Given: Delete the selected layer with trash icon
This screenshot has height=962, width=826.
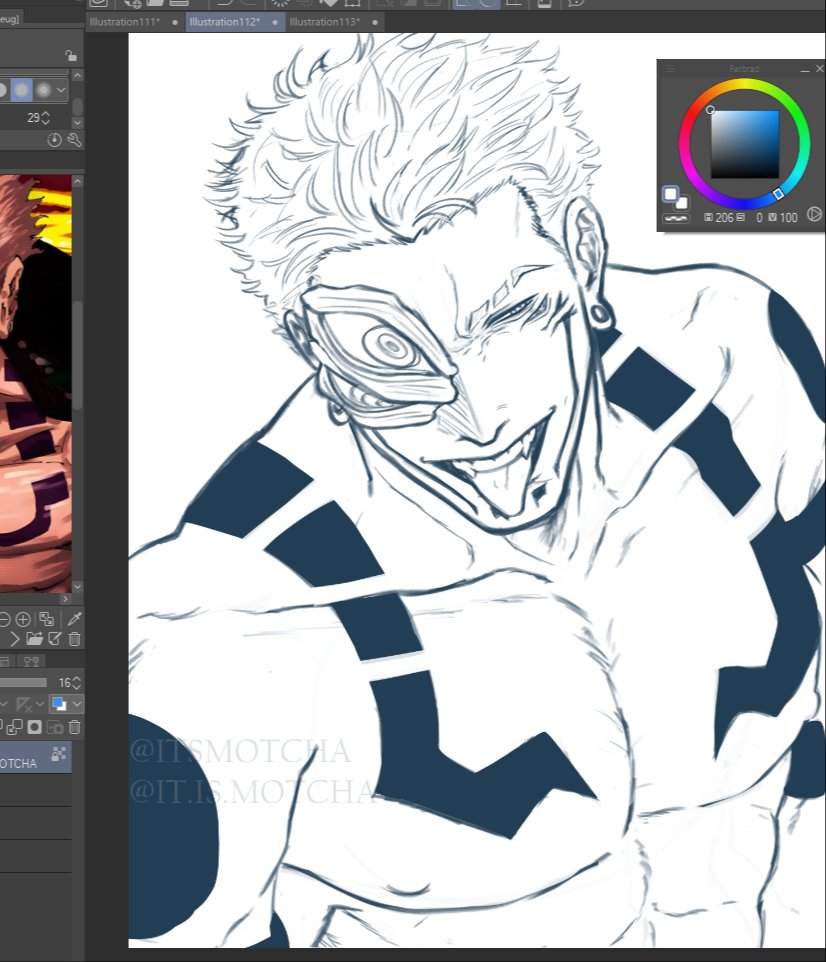Looking at the screenshot, I should coord(74,727).
